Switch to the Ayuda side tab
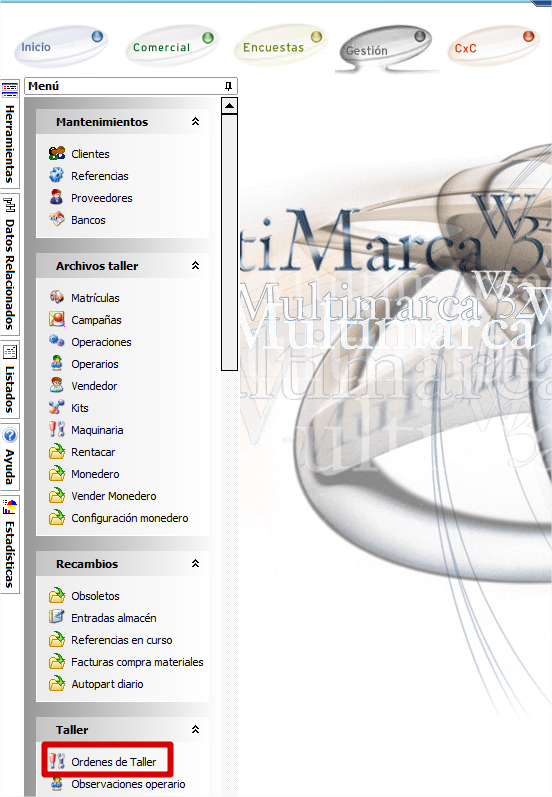 point(10,456)
